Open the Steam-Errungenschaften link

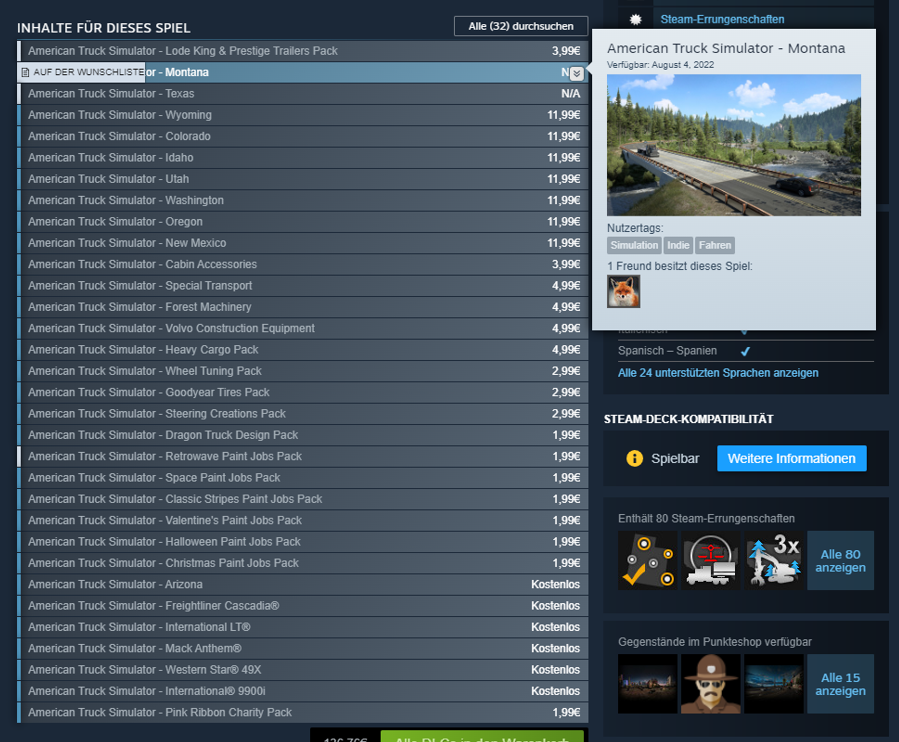[x=722, y=19]
